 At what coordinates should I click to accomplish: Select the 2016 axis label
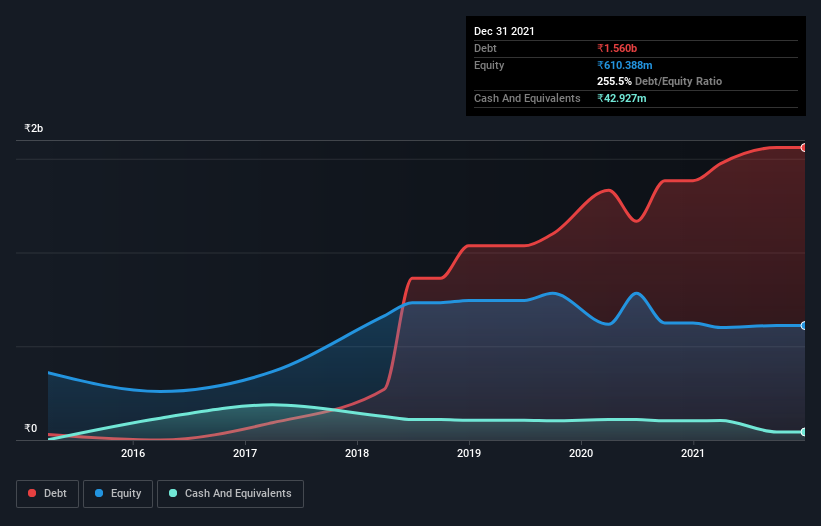[x=133, y=453]
